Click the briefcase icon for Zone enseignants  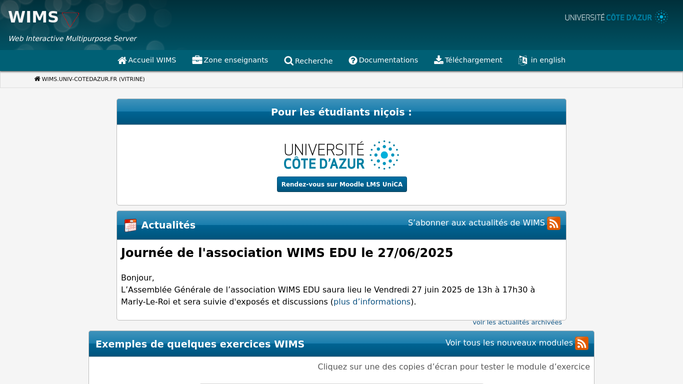[x=197, y=60]
